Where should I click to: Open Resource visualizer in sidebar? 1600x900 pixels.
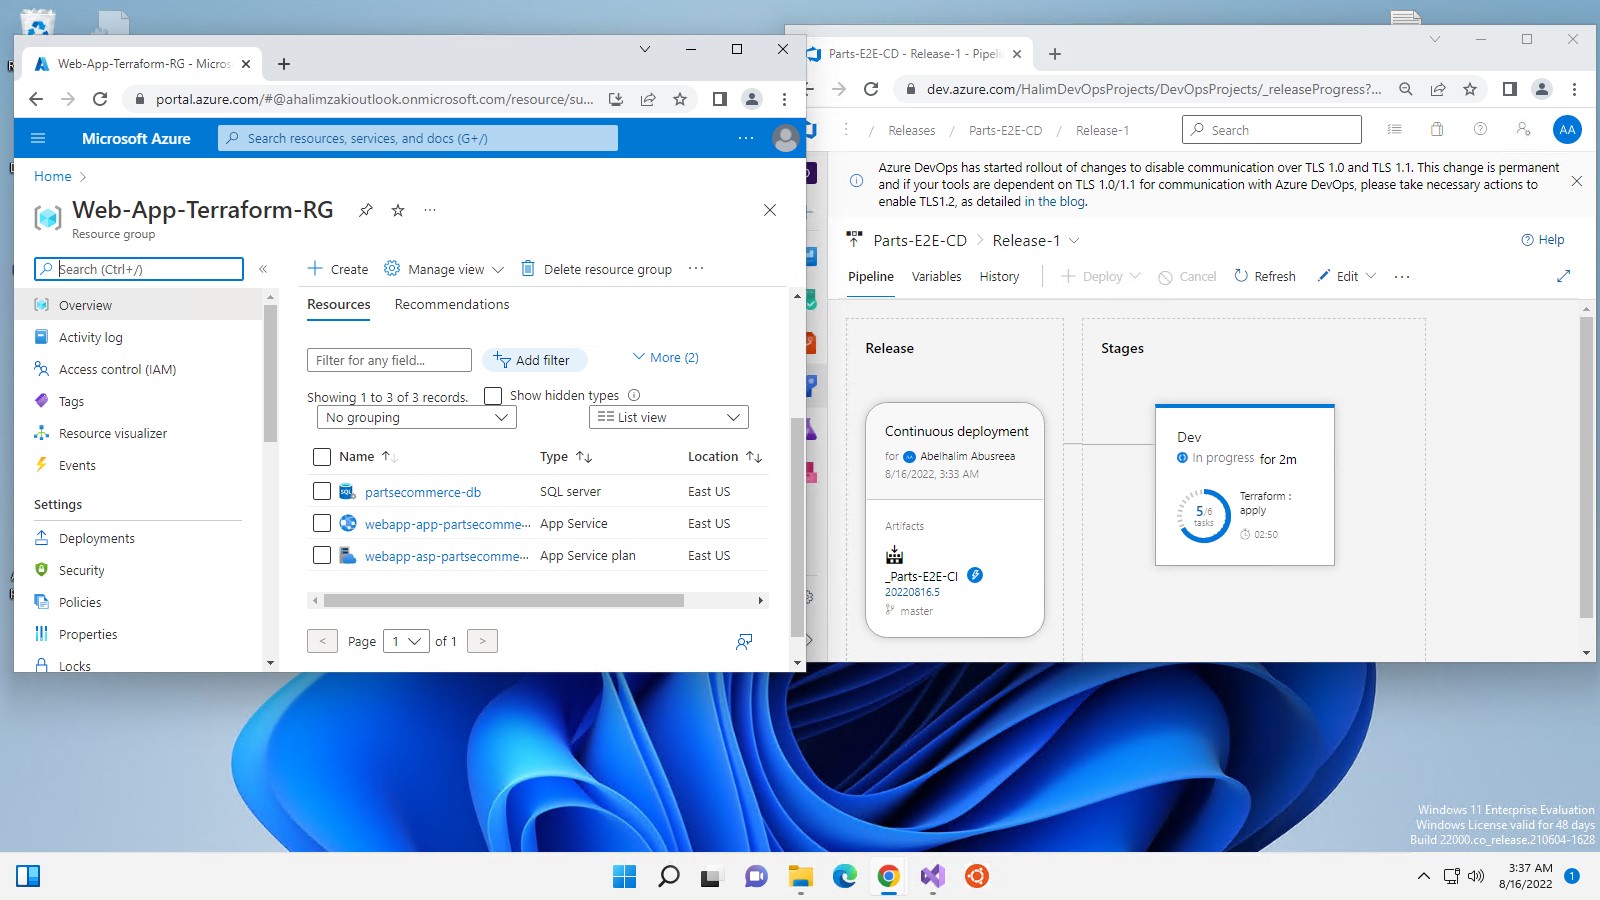point(112,433)
